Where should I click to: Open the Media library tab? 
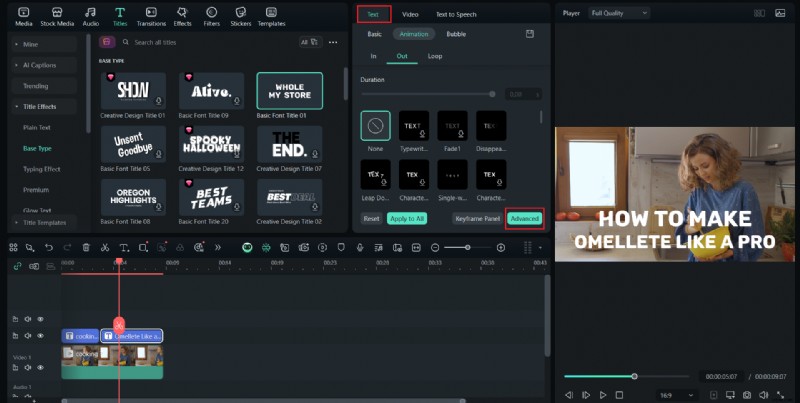tap(23, 16)
